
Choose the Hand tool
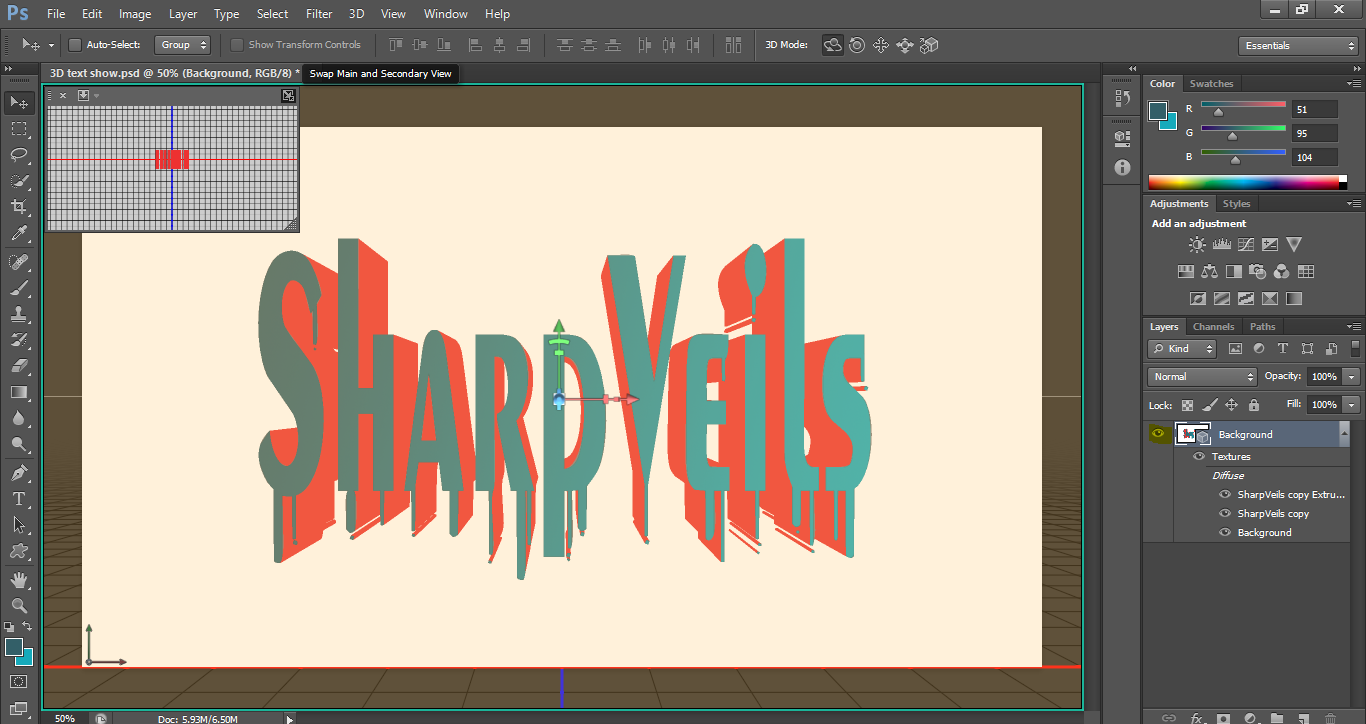click(19, 580)
